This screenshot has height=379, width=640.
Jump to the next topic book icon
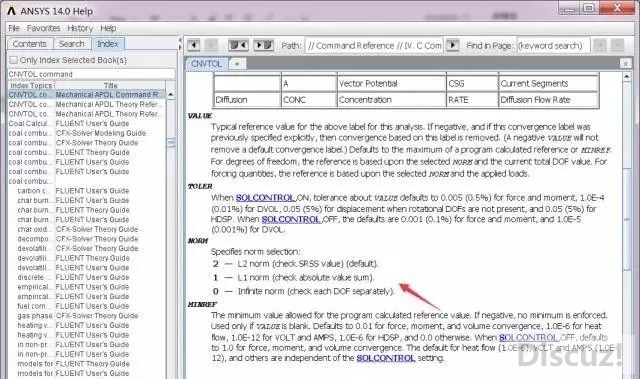tap(264, 45)
